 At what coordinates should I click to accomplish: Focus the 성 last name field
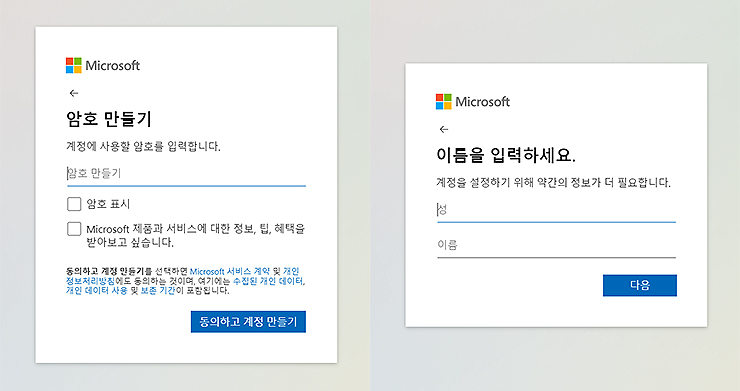[556, 210]
